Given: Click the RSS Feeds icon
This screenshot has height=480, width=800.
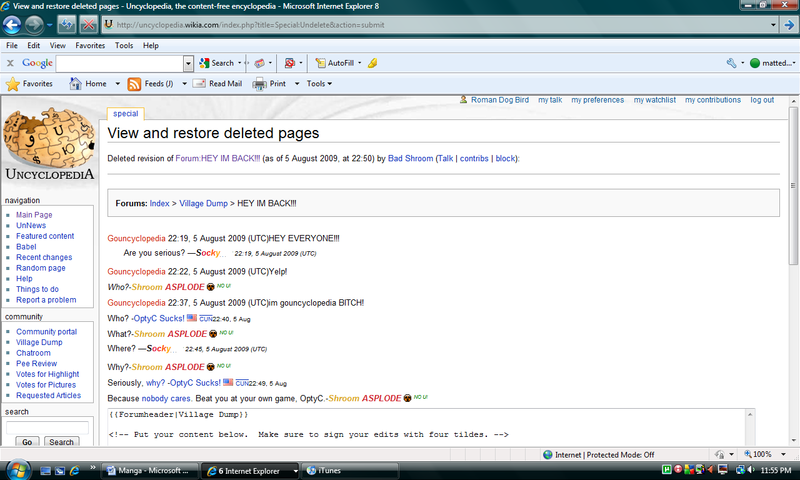Looking at the screenshot, I should click(134, 84).
